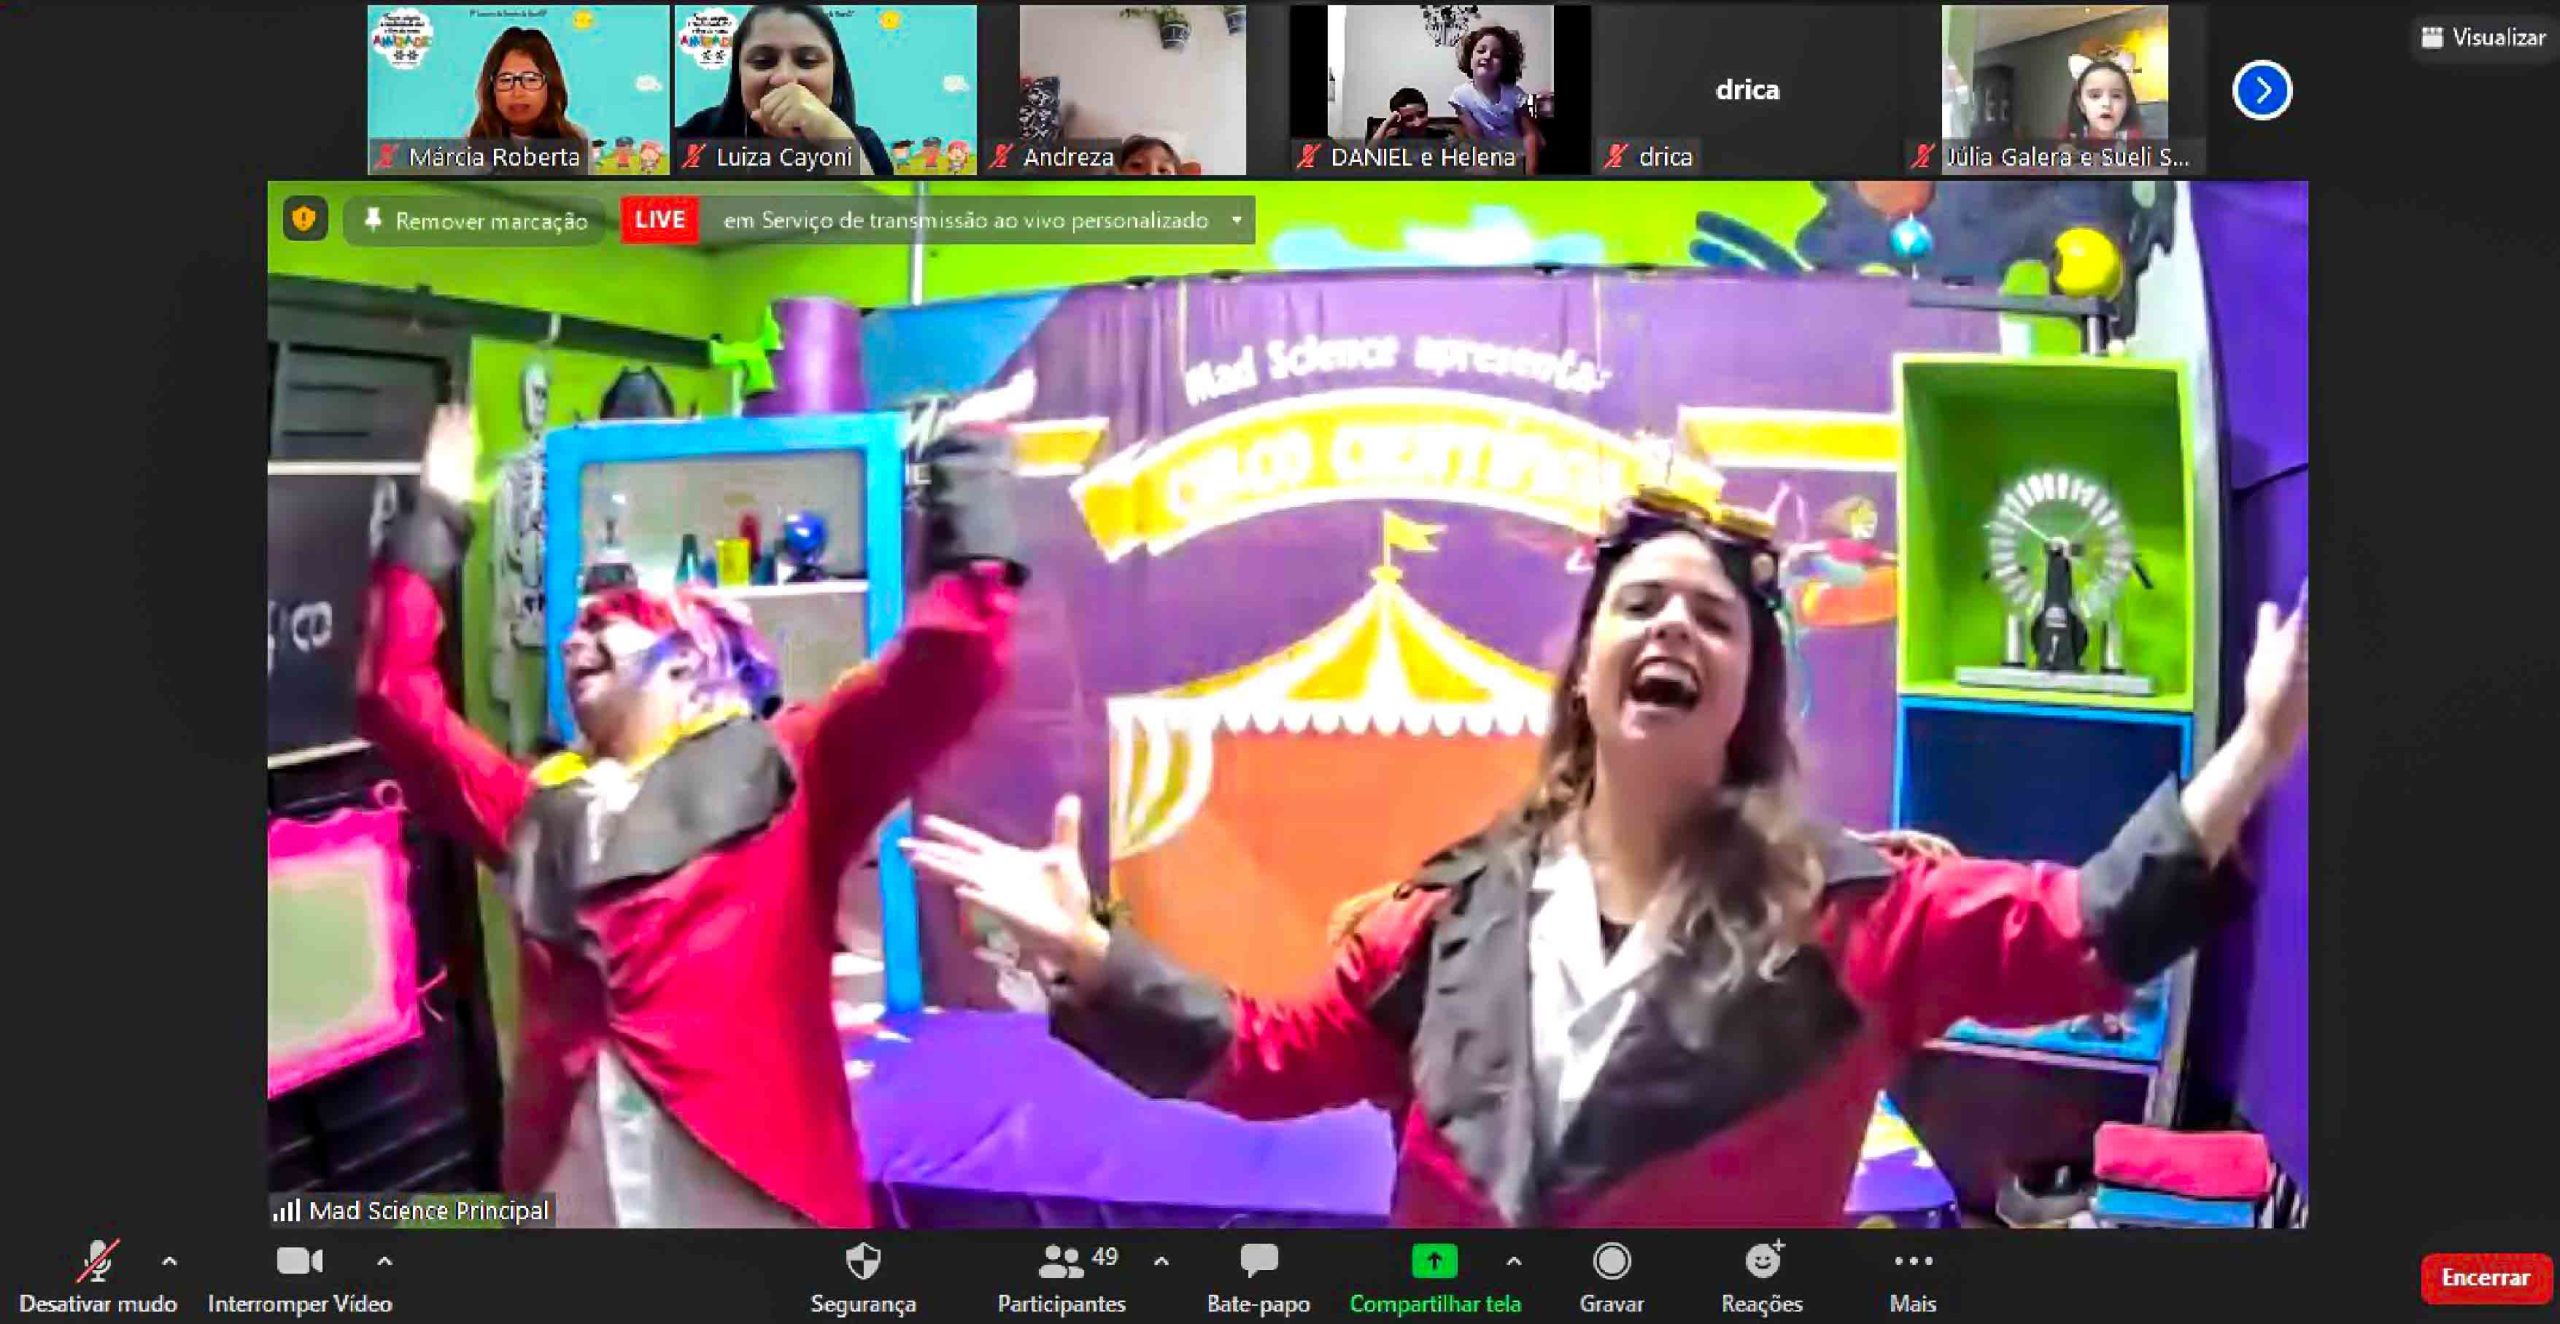Image resolution: width=2560 pixels, height=1324 pixels.
Task: Click the red Encerrar button
Action: [2485, 1278]
